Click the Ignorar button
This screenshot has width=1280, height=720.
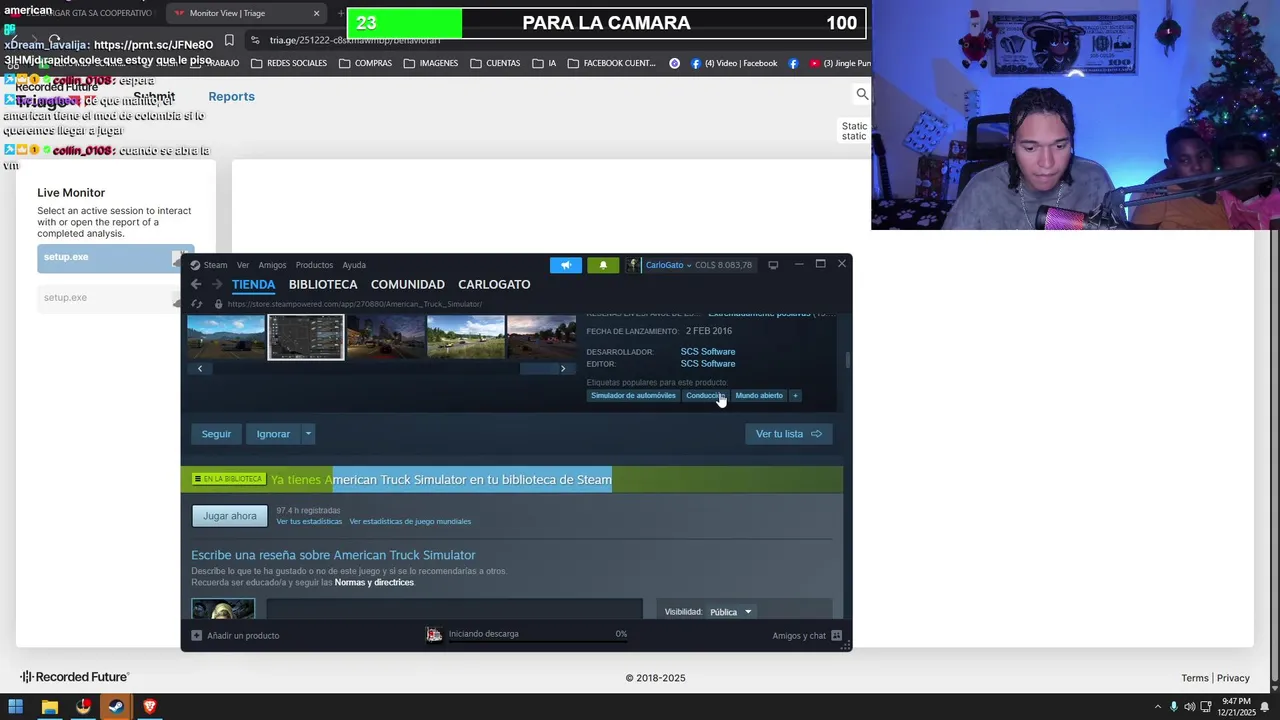(x=273, y=434)
